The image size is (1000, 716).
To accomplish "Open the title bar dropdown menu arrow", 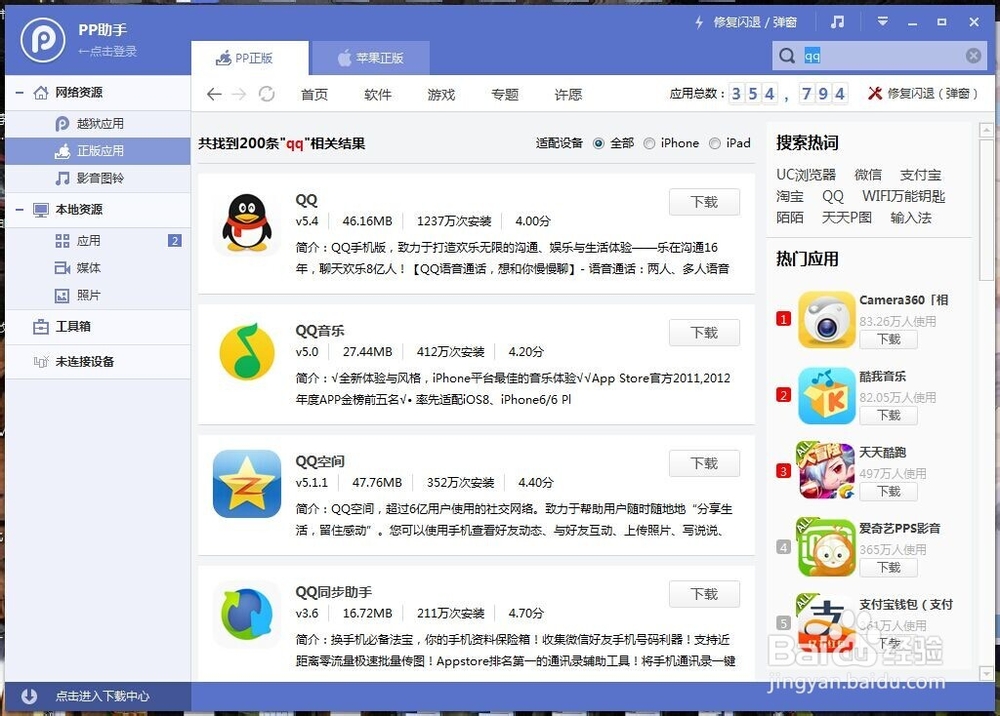I will [x=883, y=22].
